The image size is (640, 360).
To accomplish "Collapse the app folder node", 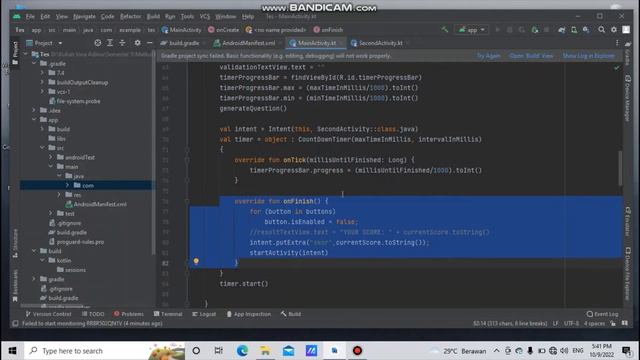I will [34, 120].
